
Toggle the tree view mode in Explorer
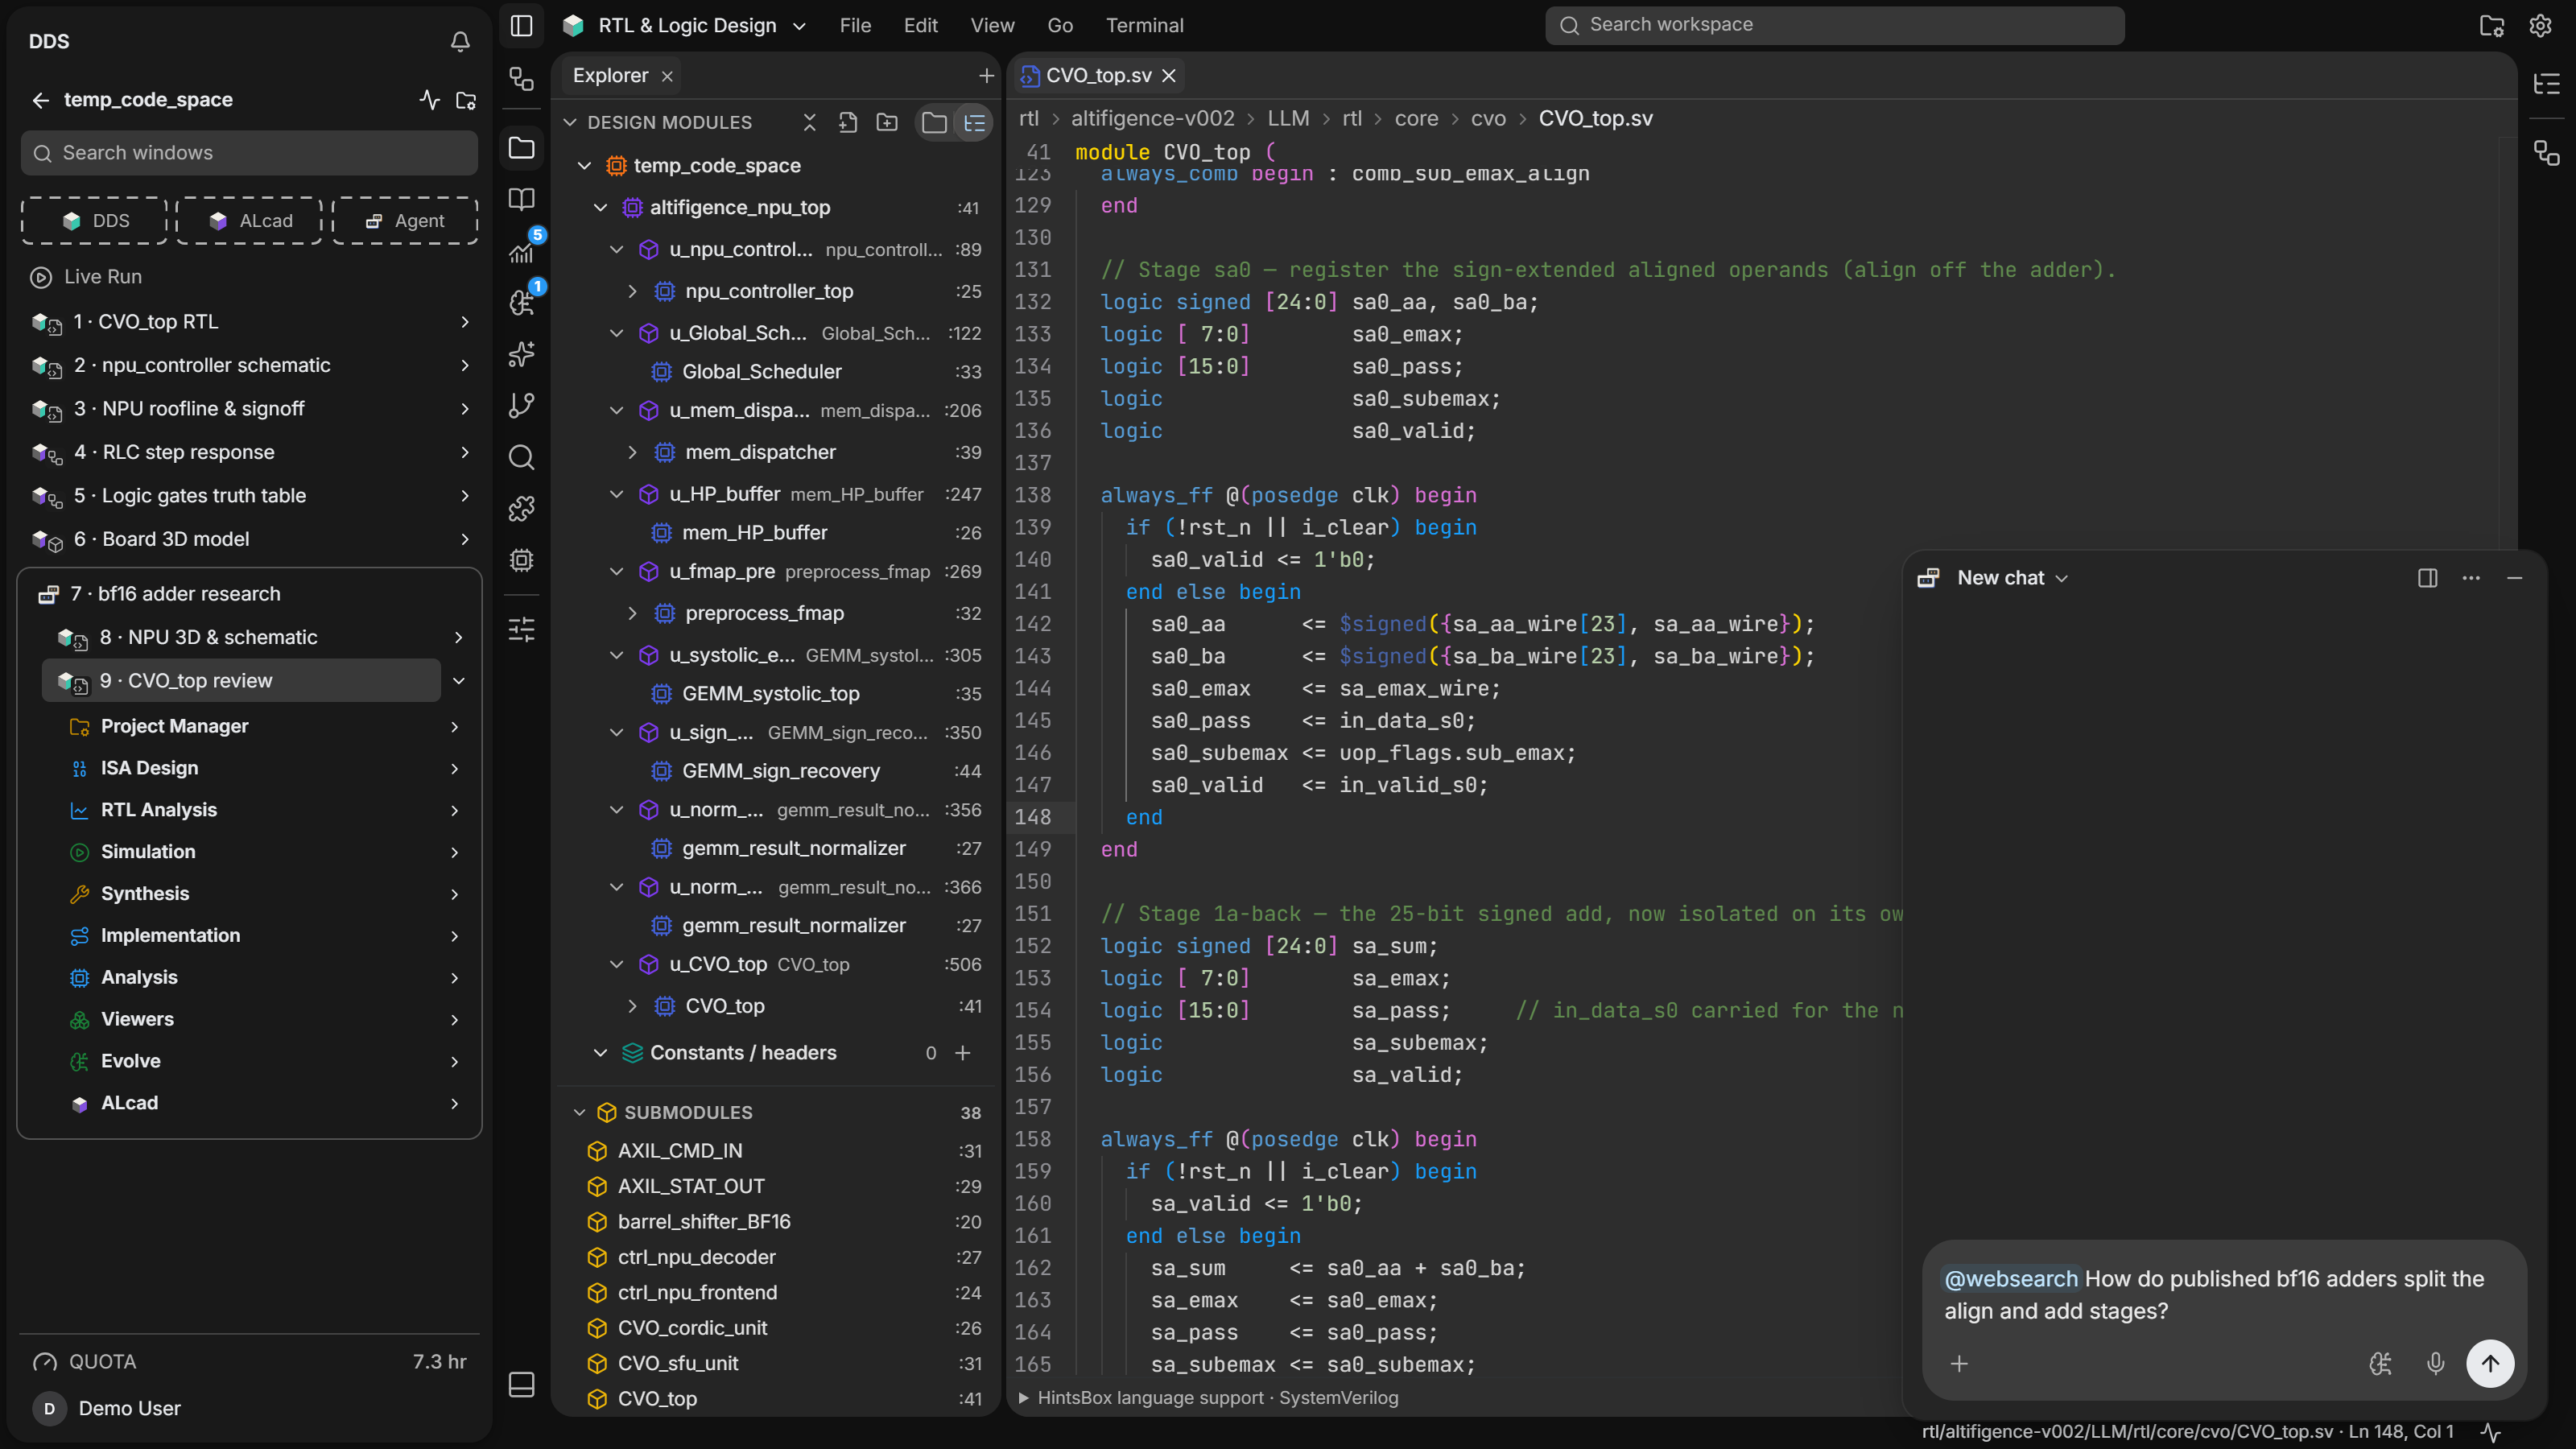pos(975,122)
